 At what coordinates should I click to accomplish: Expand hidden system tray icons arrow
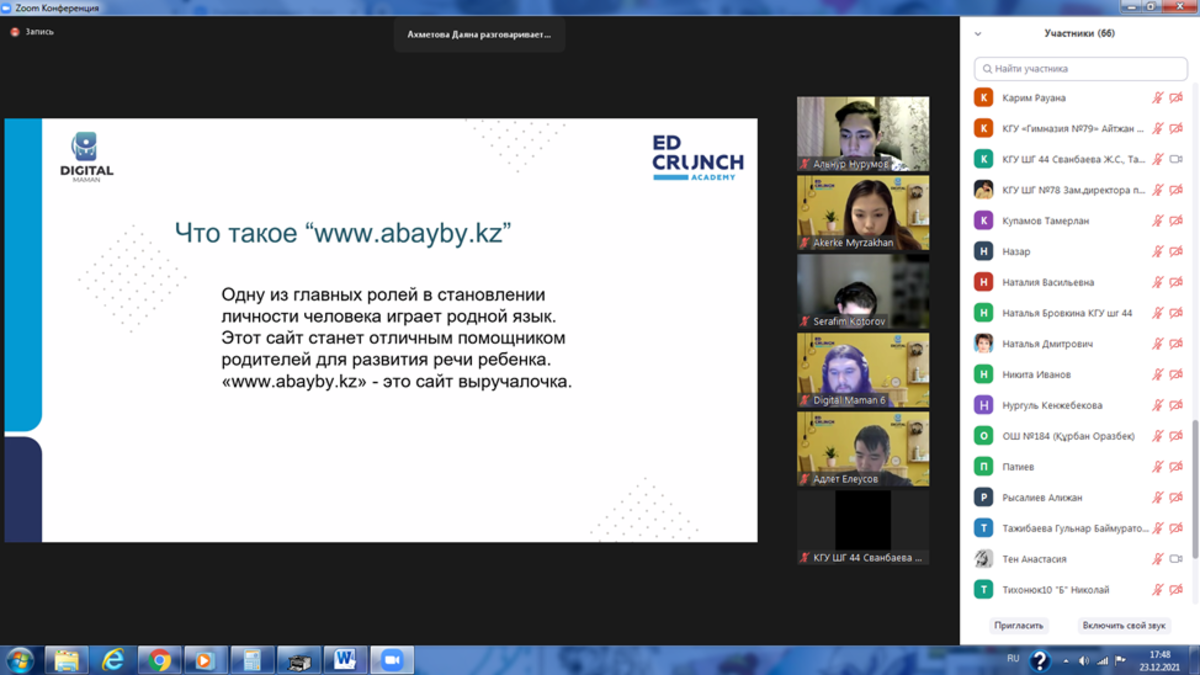point(1067,661)
